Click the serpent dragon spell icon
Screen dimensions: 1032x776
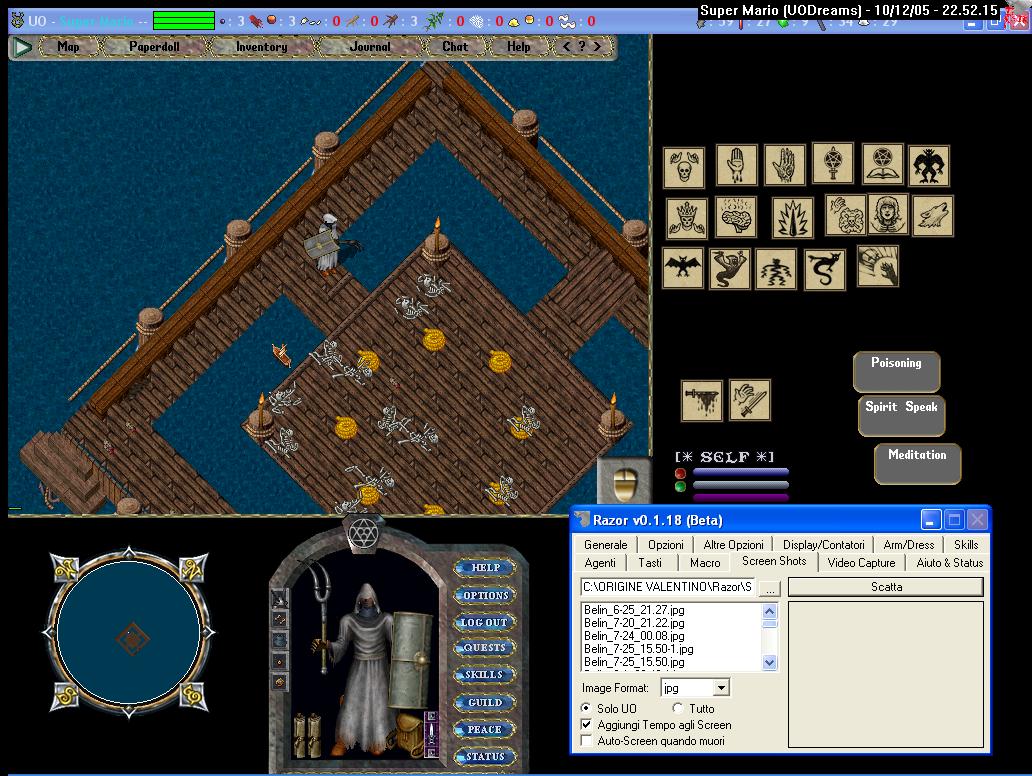click(825, 269)
